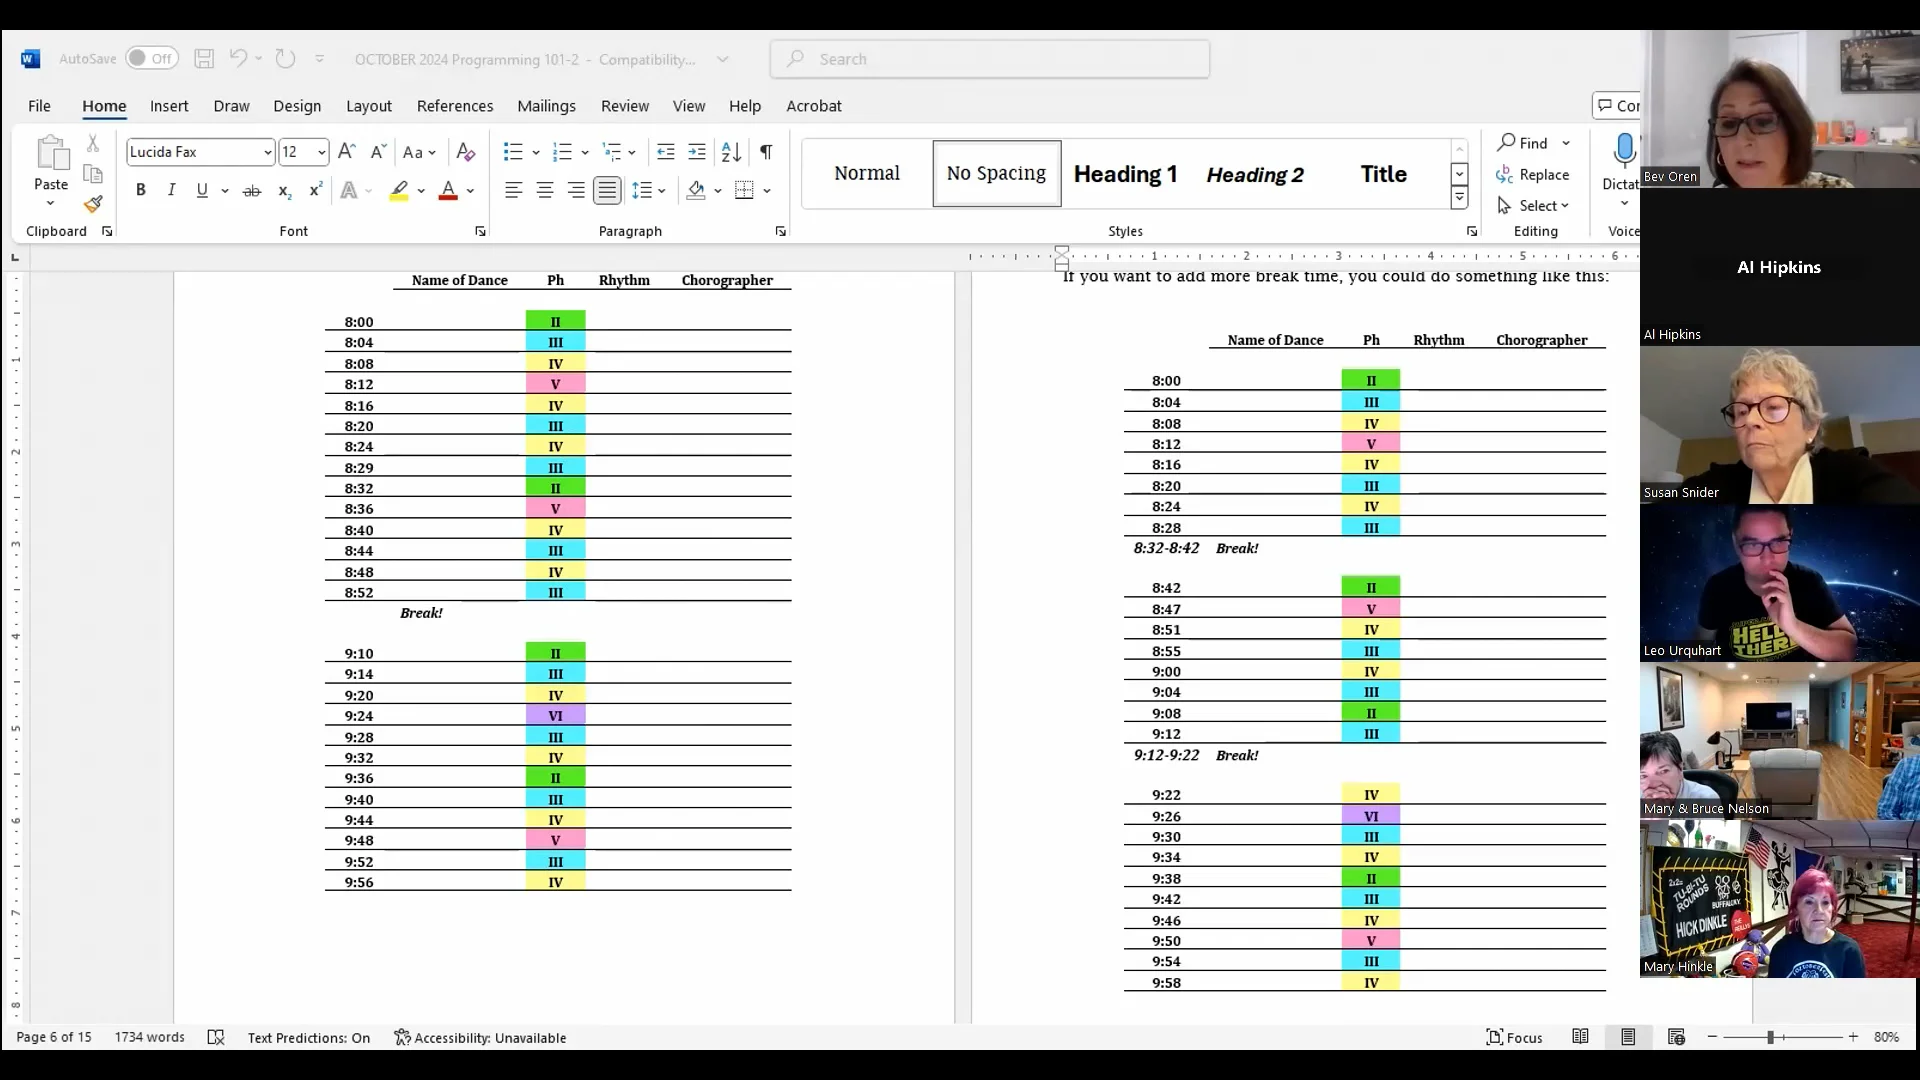The width and height of the screenshot is (1920, 1080).
Task: Click the Strikethrough icon
Action: [252, 190]
